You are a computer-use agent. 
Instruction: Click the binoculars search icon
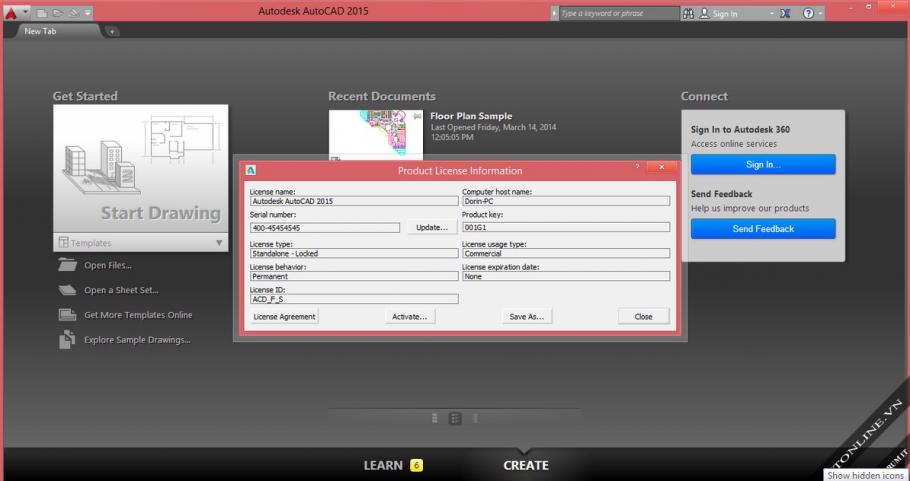(688, 13)
